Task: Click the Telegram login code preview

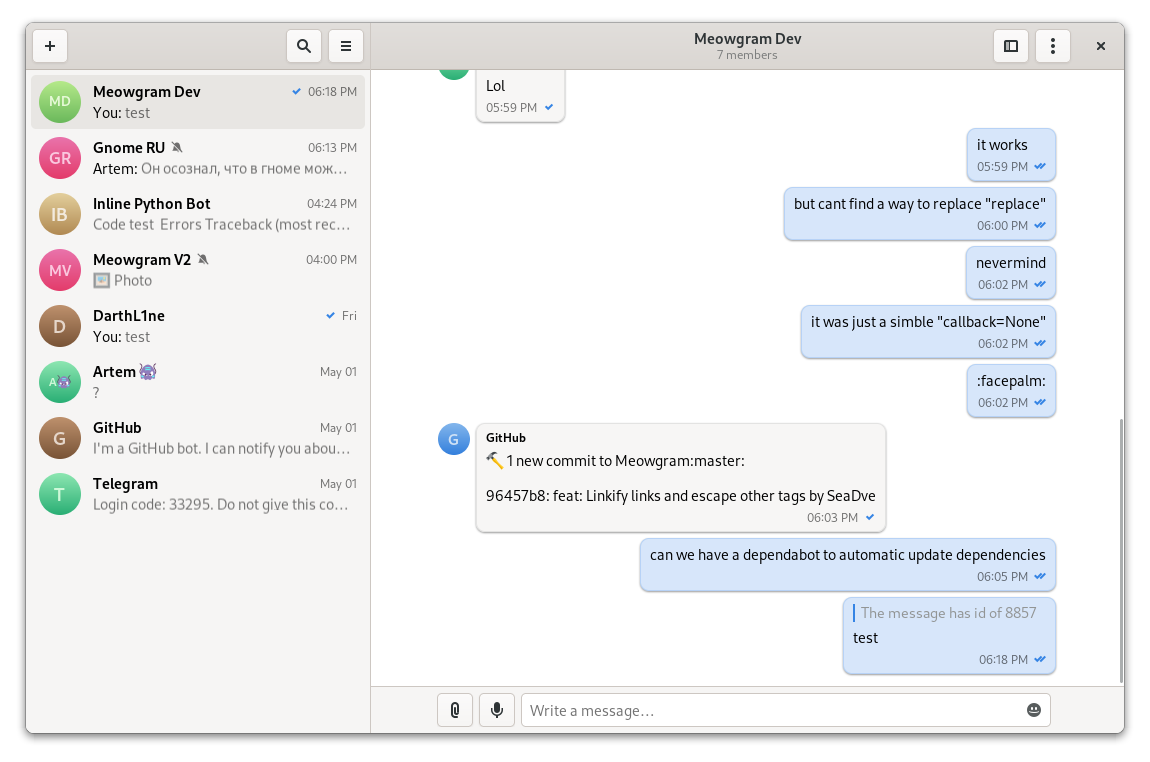Action: (x=220, y=505)
